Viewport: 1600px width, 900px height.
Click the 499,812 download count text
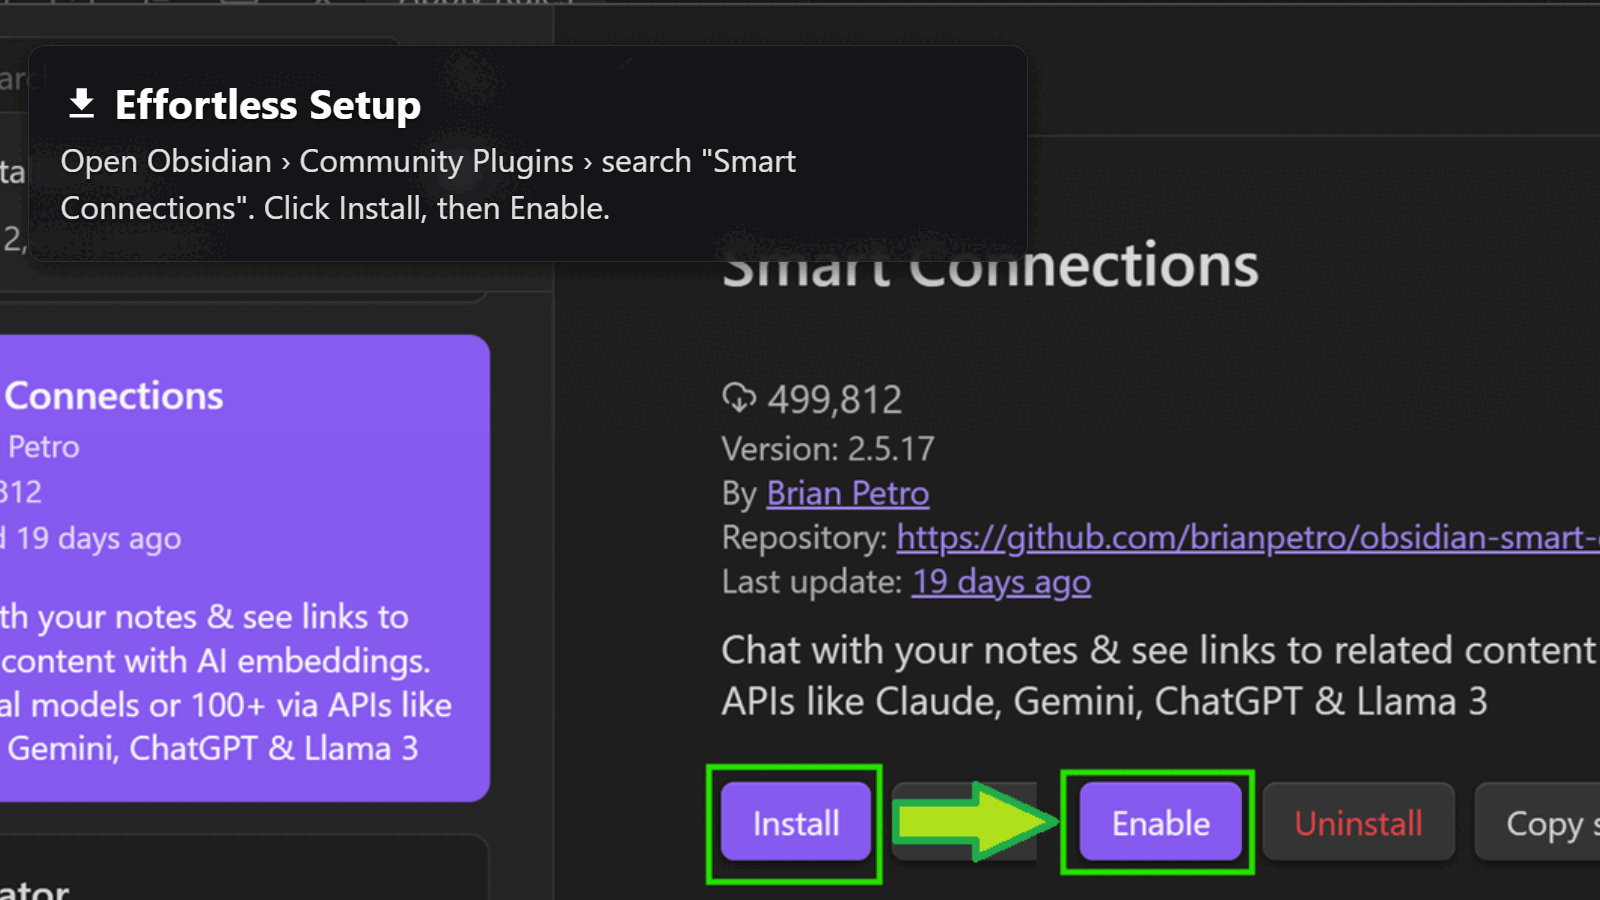tap(833, 398)
